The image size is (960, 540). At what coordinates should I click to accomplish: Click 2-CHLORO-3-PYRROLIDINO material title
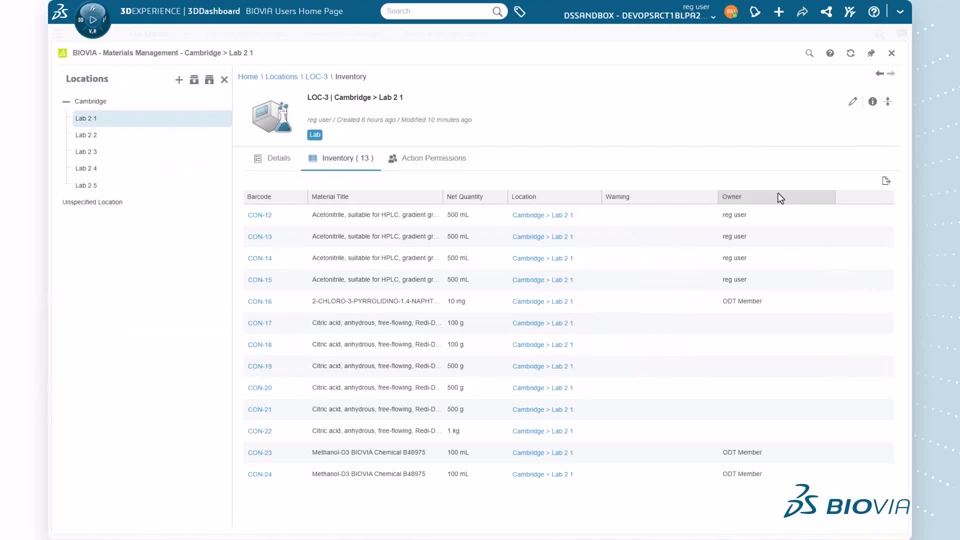pyautogui.click(x=375, y=301)
